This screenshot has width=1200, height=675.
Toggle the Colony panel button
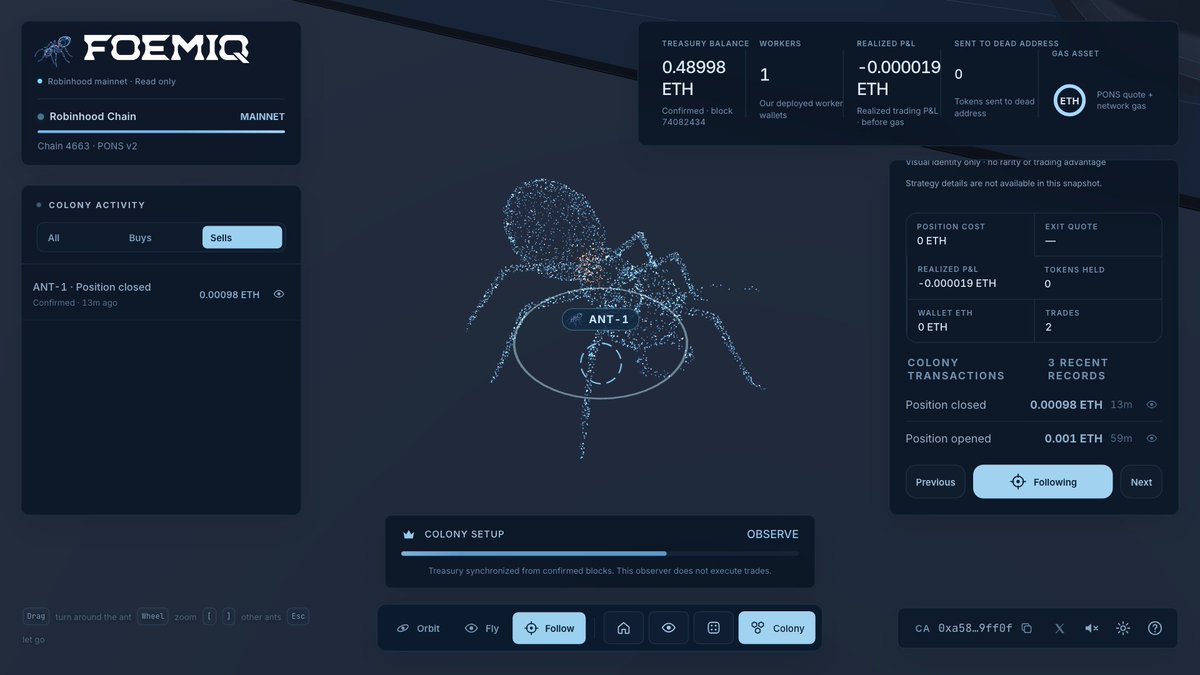click(777, 628)
